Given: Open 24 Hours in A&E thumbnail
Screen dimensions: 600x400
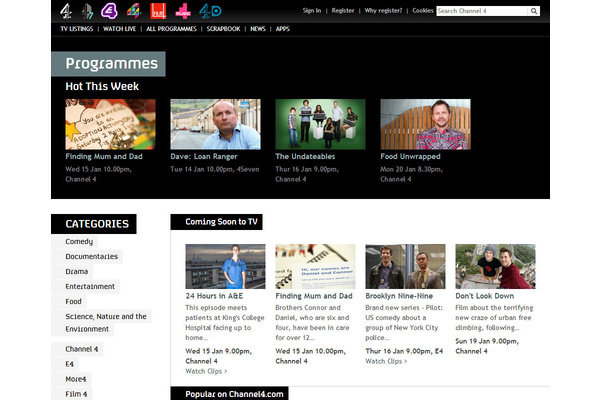Looking at the screenshot, I should [225, 266].
